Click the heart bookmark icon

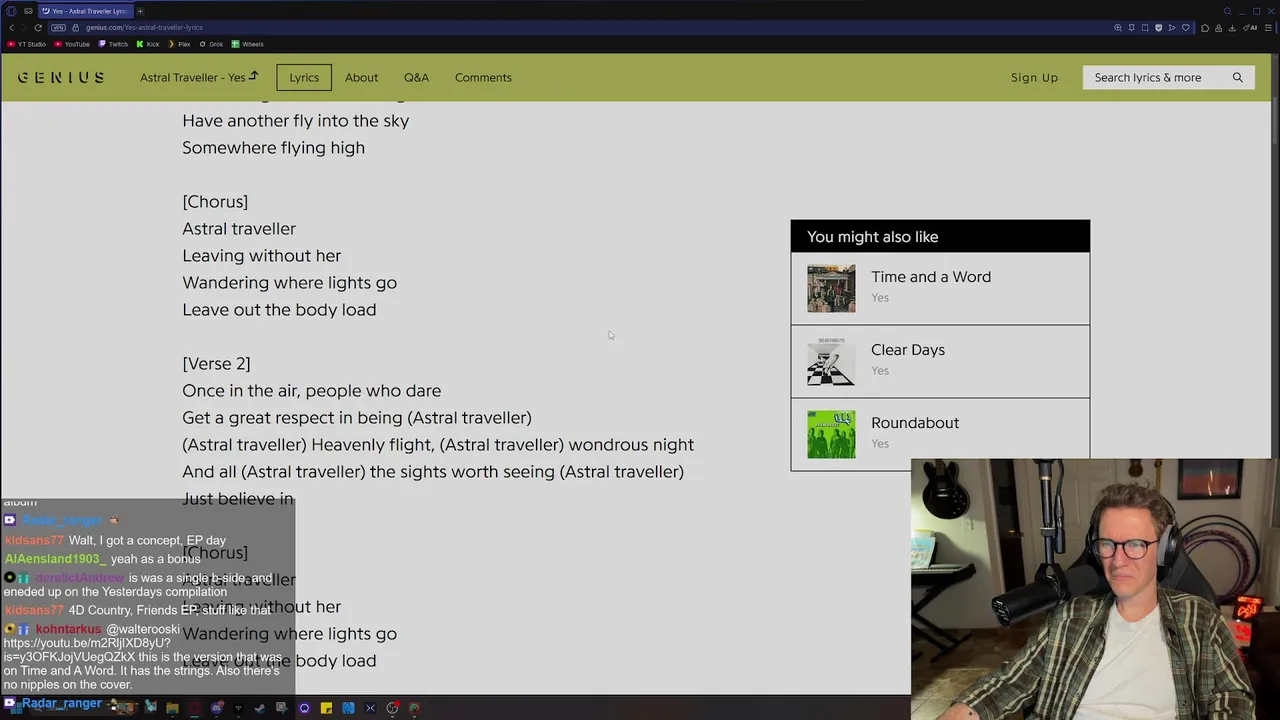point(1185,28)
